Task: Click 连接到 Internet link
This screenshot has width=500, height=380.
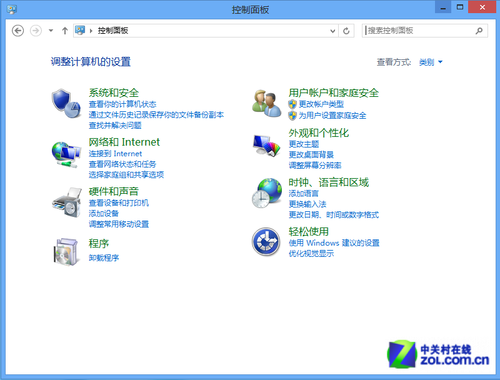Action: [115, 154]
